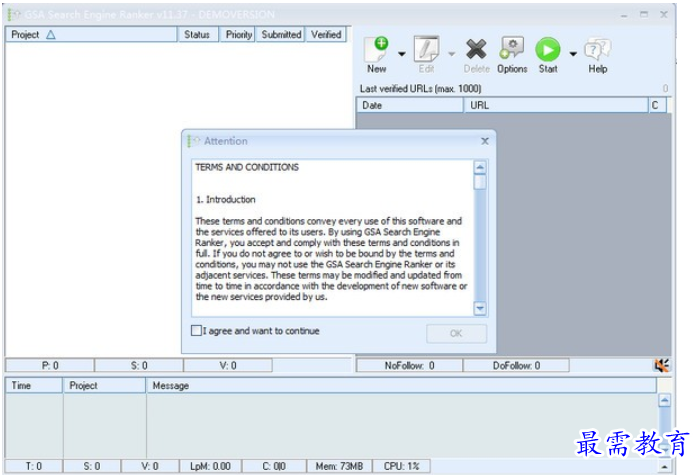Open the Start button dropdown arrow
Screen dimensions: 698x475
click(573, 54)
